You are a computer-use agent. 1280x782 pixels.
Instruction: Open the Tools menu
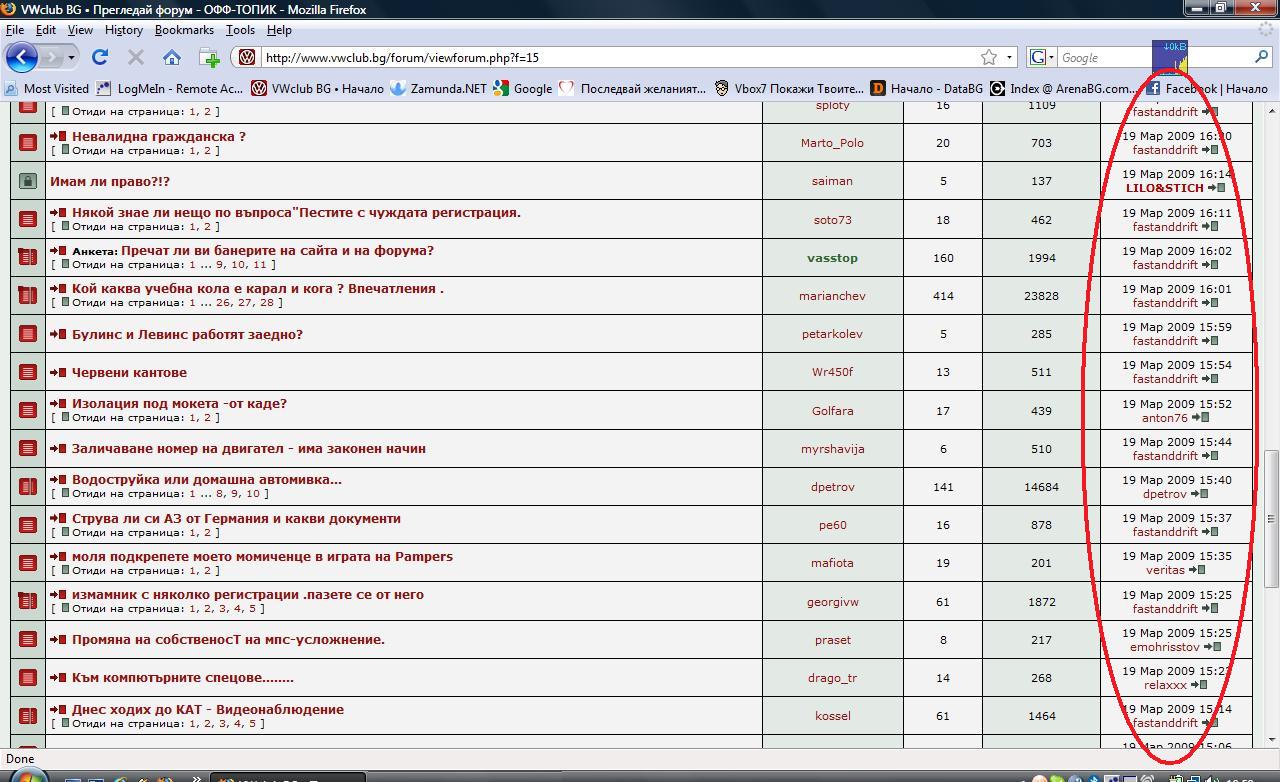240,30
